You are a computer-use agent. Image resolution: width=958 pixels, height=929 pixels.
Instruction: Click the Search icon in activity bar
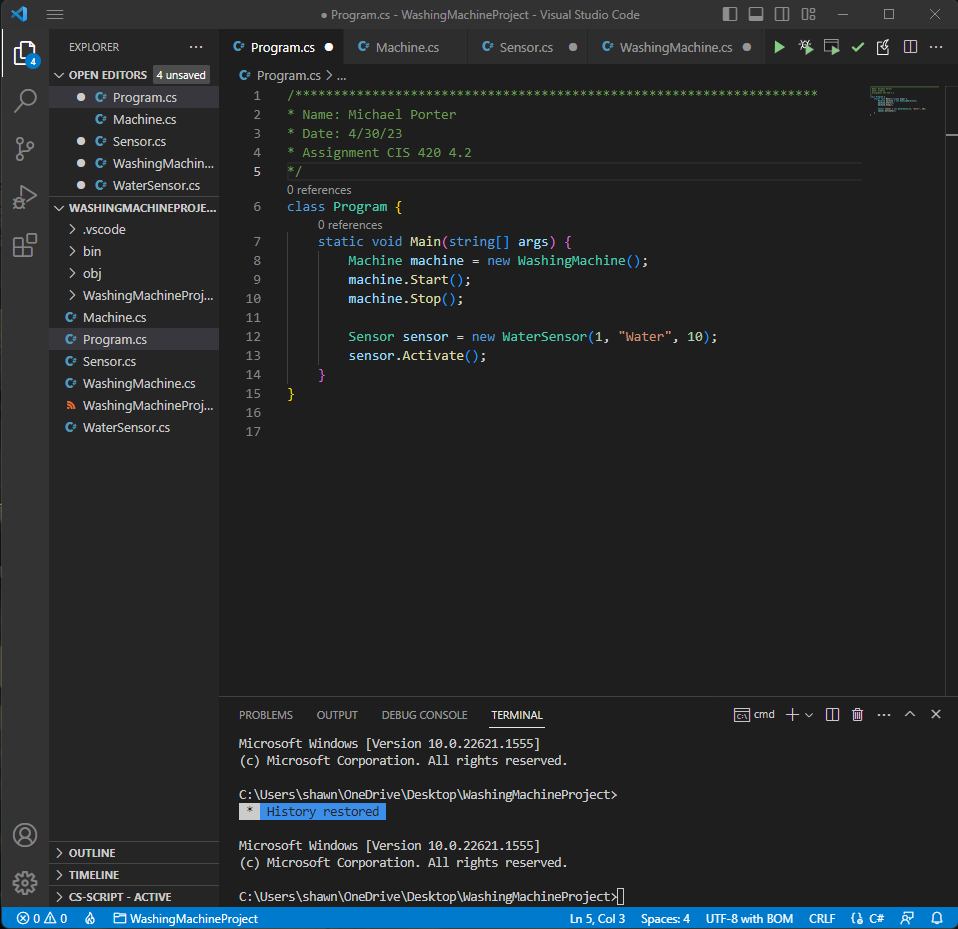25,101
